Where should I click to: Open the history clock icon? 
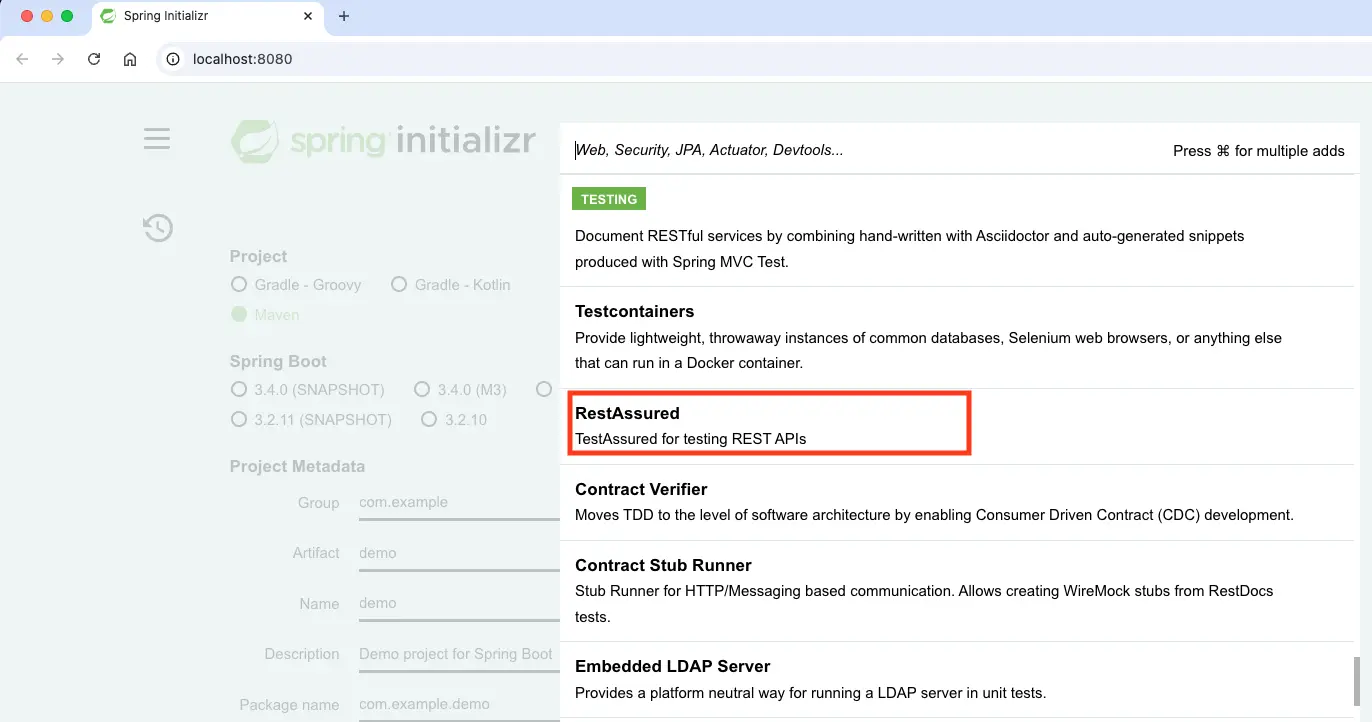point(157,228)
